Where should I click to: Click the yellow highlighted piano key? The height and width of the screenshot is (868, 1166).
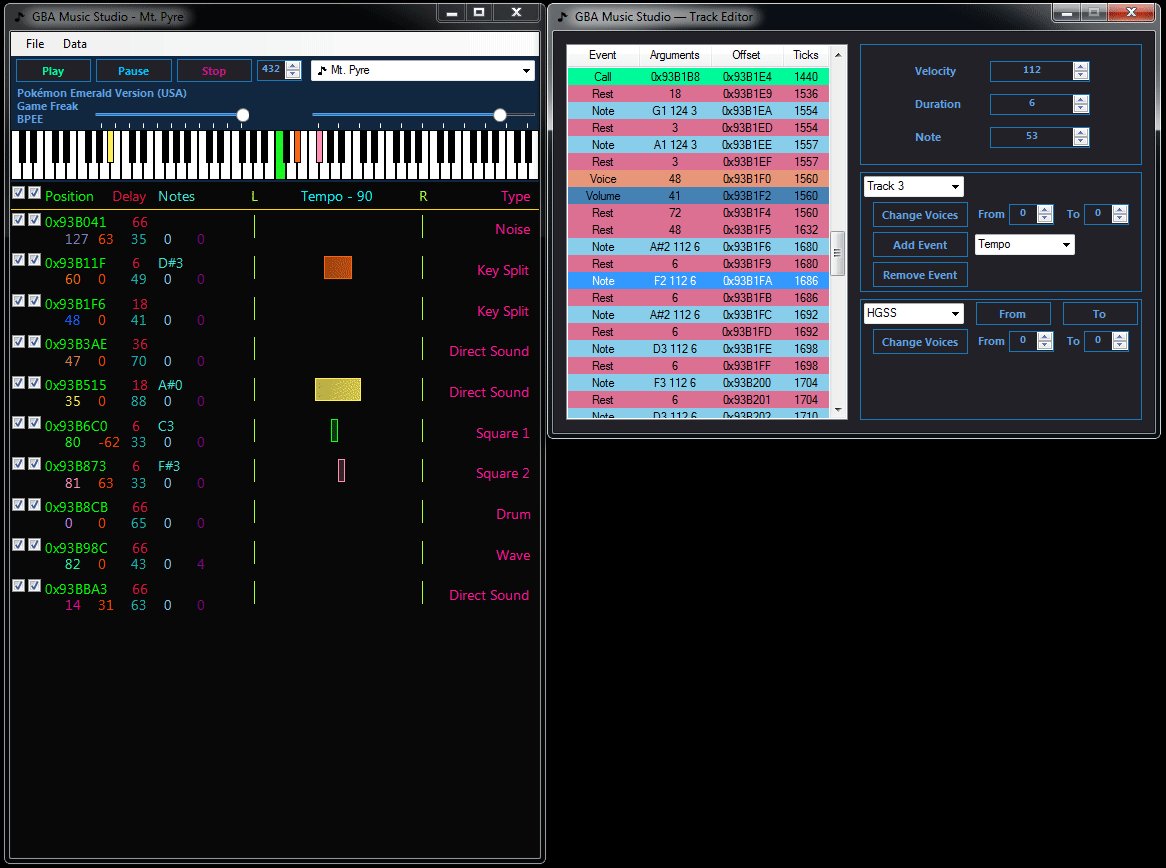coord(110,147)
